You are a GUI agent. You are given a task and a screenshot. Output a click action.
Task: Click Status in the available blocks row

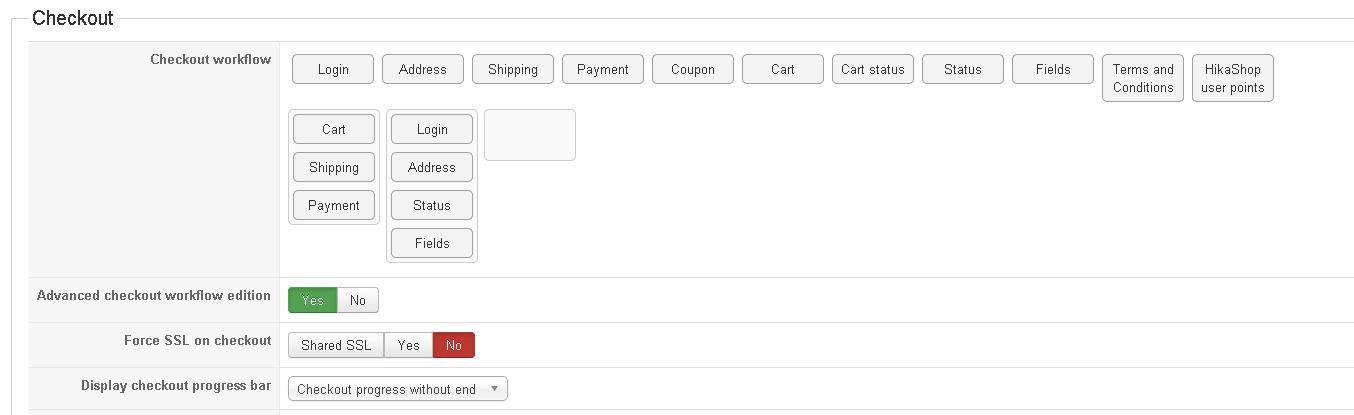pyautogui.click(x=963, y=69)
